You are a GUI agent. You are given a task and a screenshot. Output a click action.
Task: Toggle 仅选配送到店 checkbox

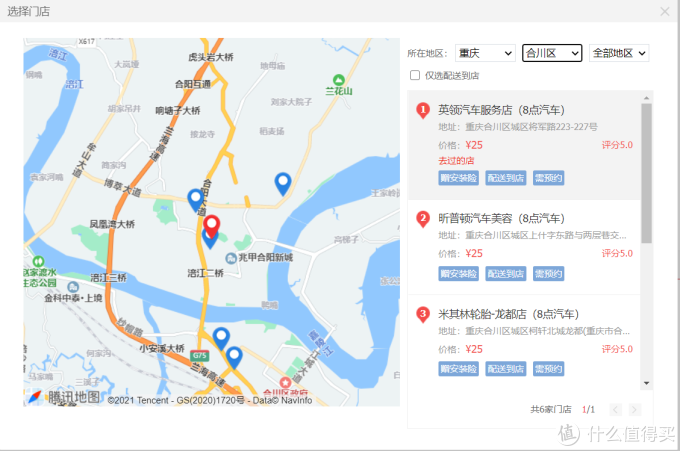415,75
